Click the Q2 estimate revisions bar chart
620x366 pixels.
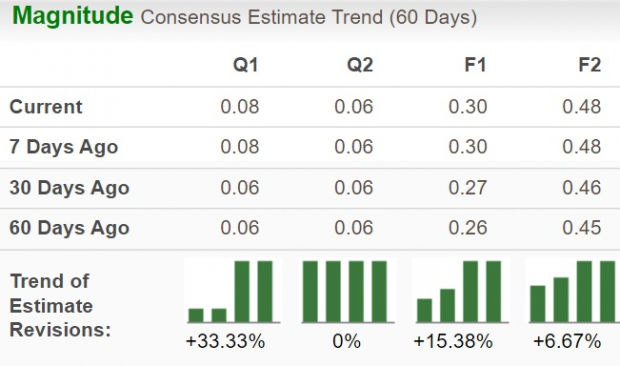point(347,292)
